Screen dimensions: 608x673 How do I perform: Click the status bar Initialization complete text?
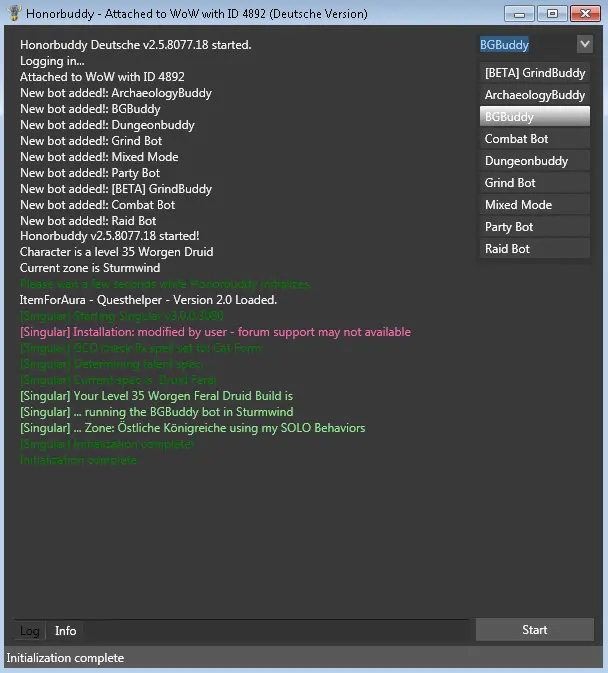tap(65, 658)
